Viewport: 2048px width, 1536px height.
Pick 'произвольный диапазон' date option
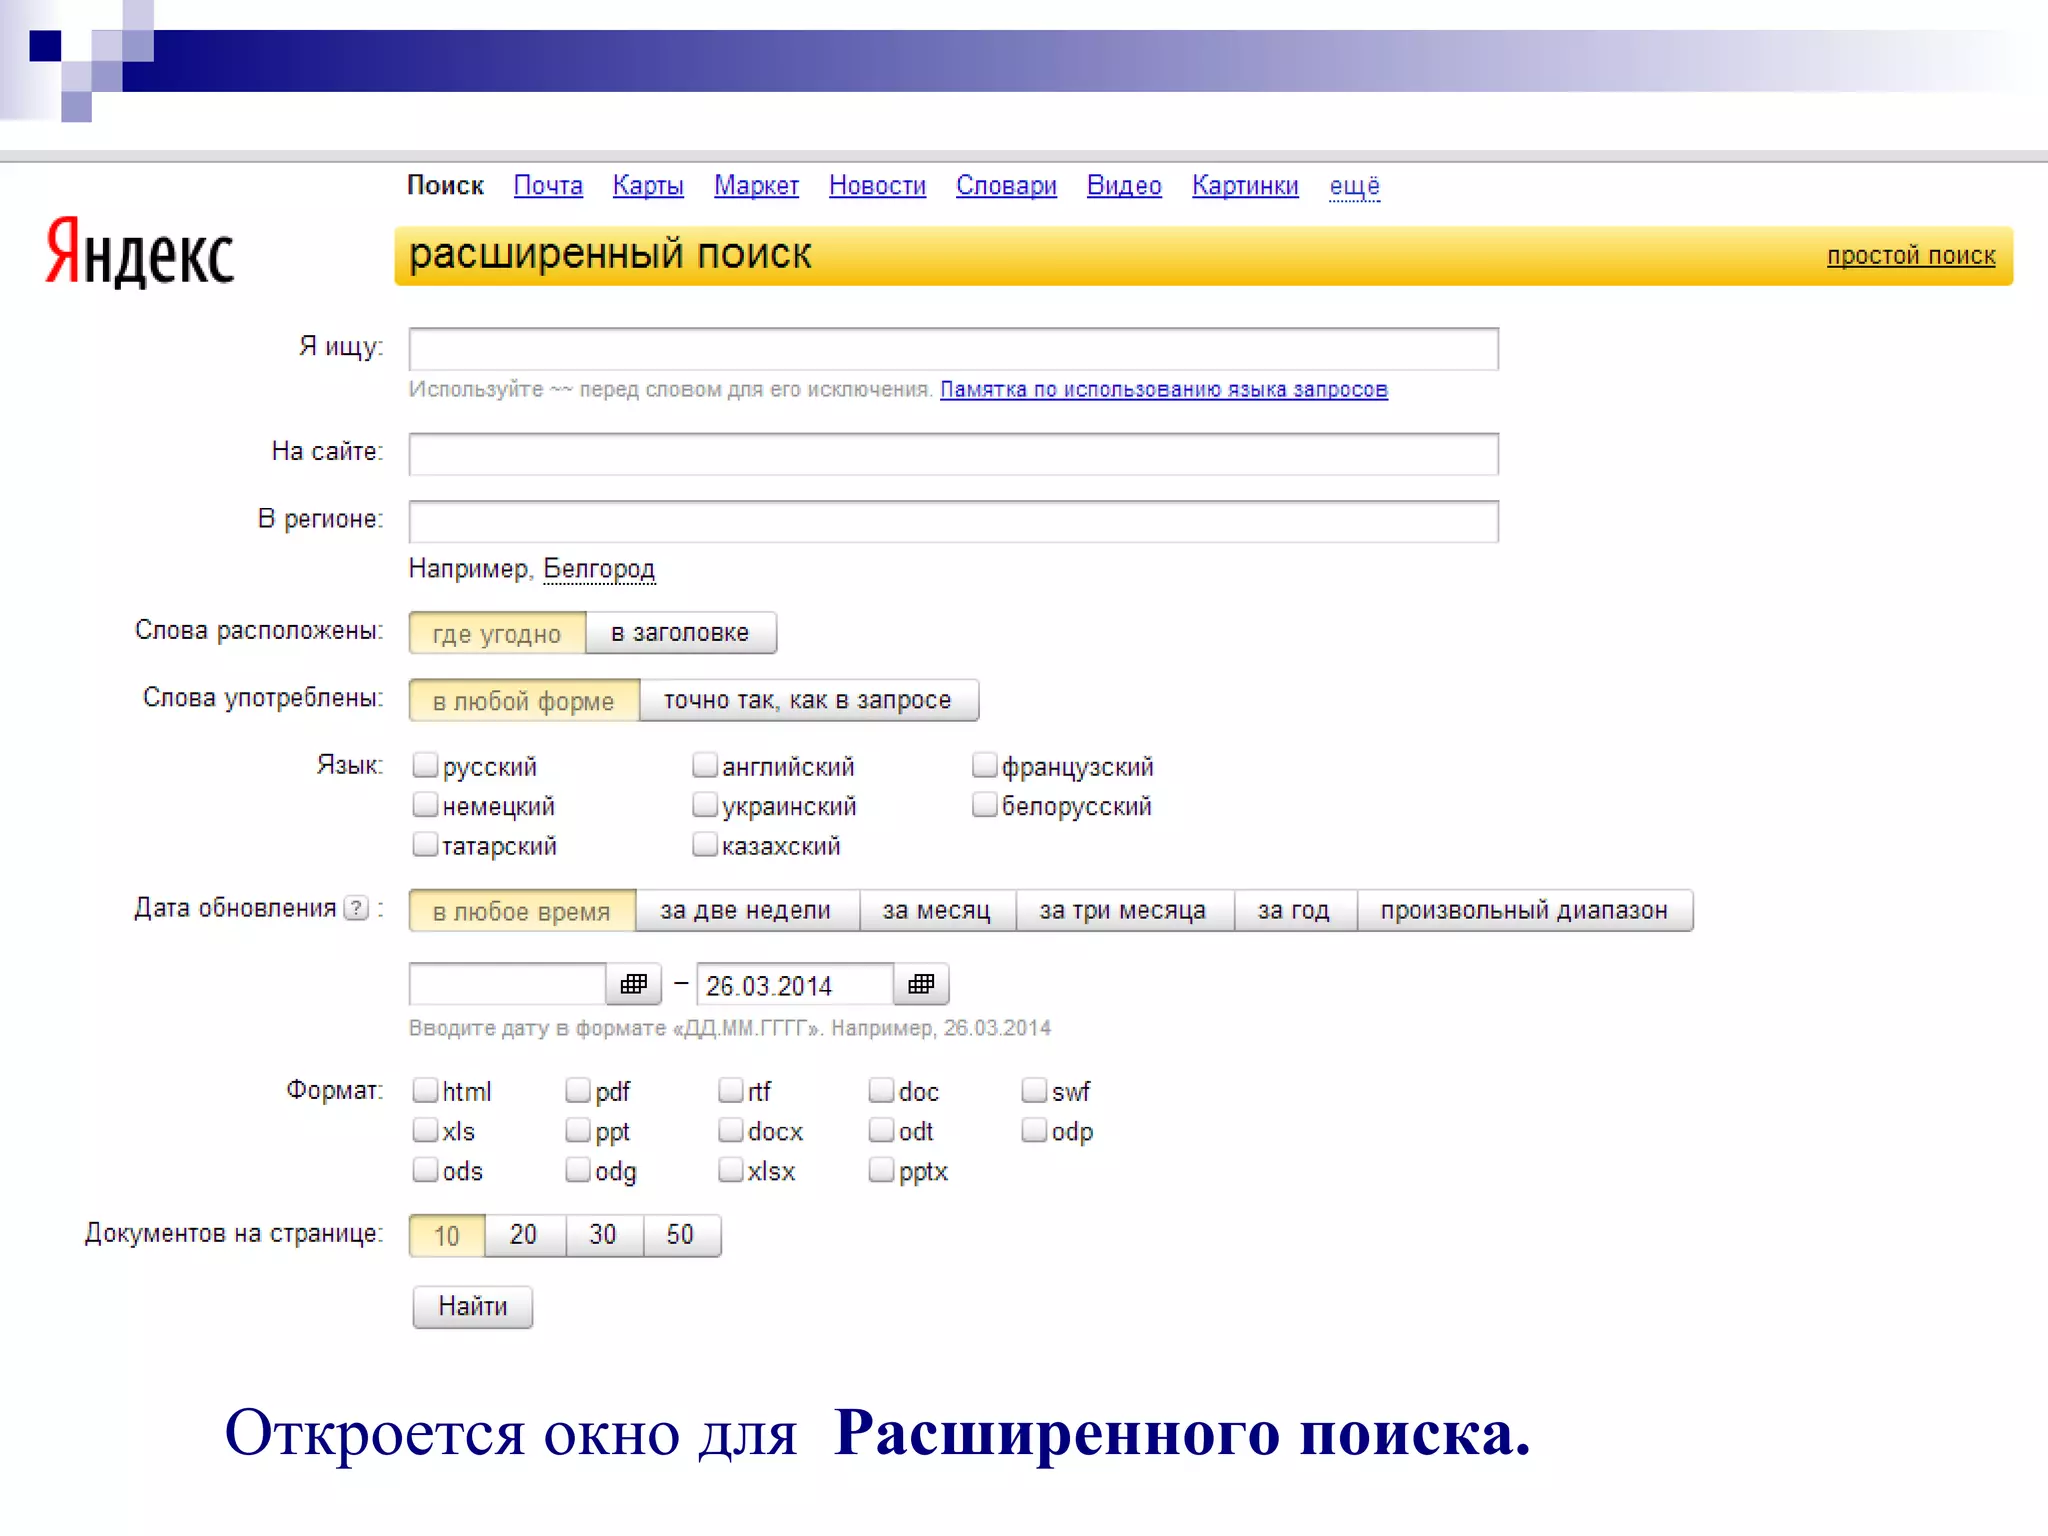click(1525, 911)
